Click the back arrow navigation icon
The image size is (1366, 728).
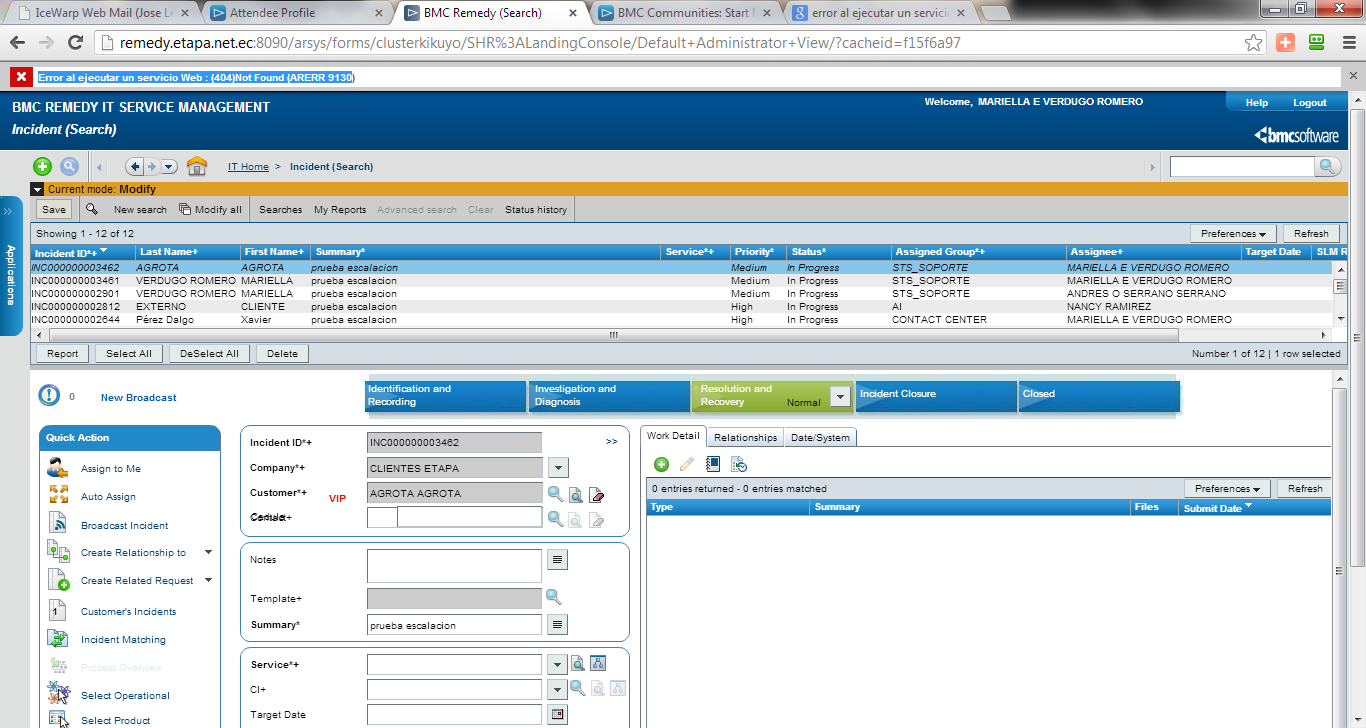(135, 167)
